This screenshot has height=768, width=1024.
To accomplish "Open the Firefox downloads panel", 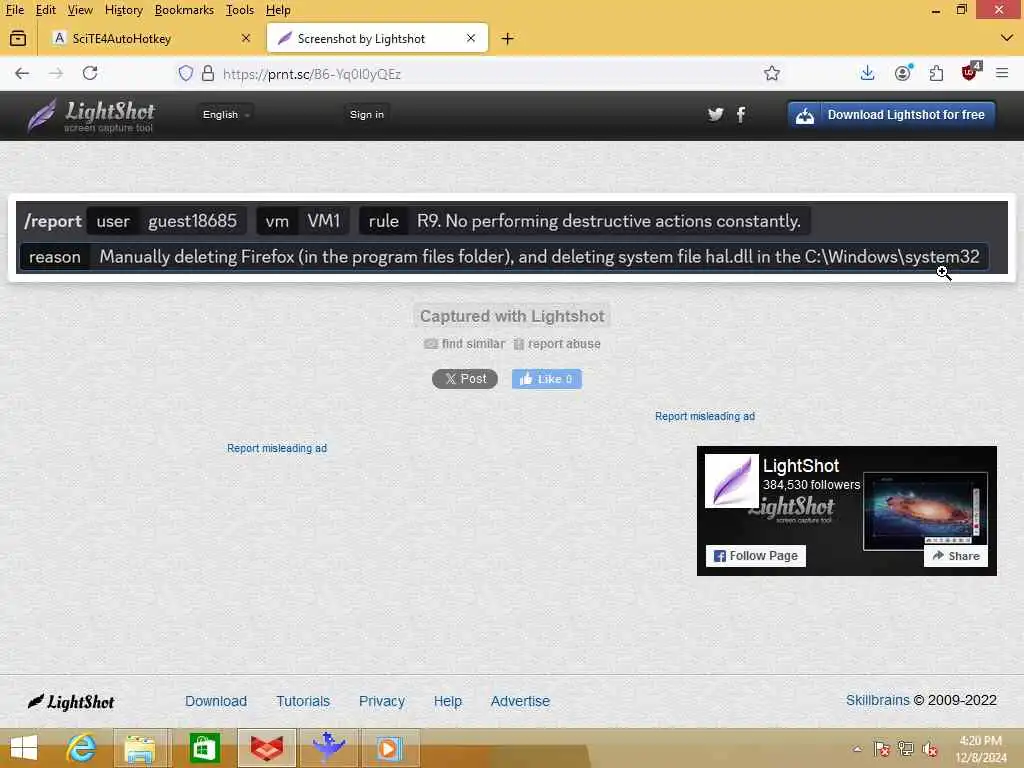I will point(867,73).
